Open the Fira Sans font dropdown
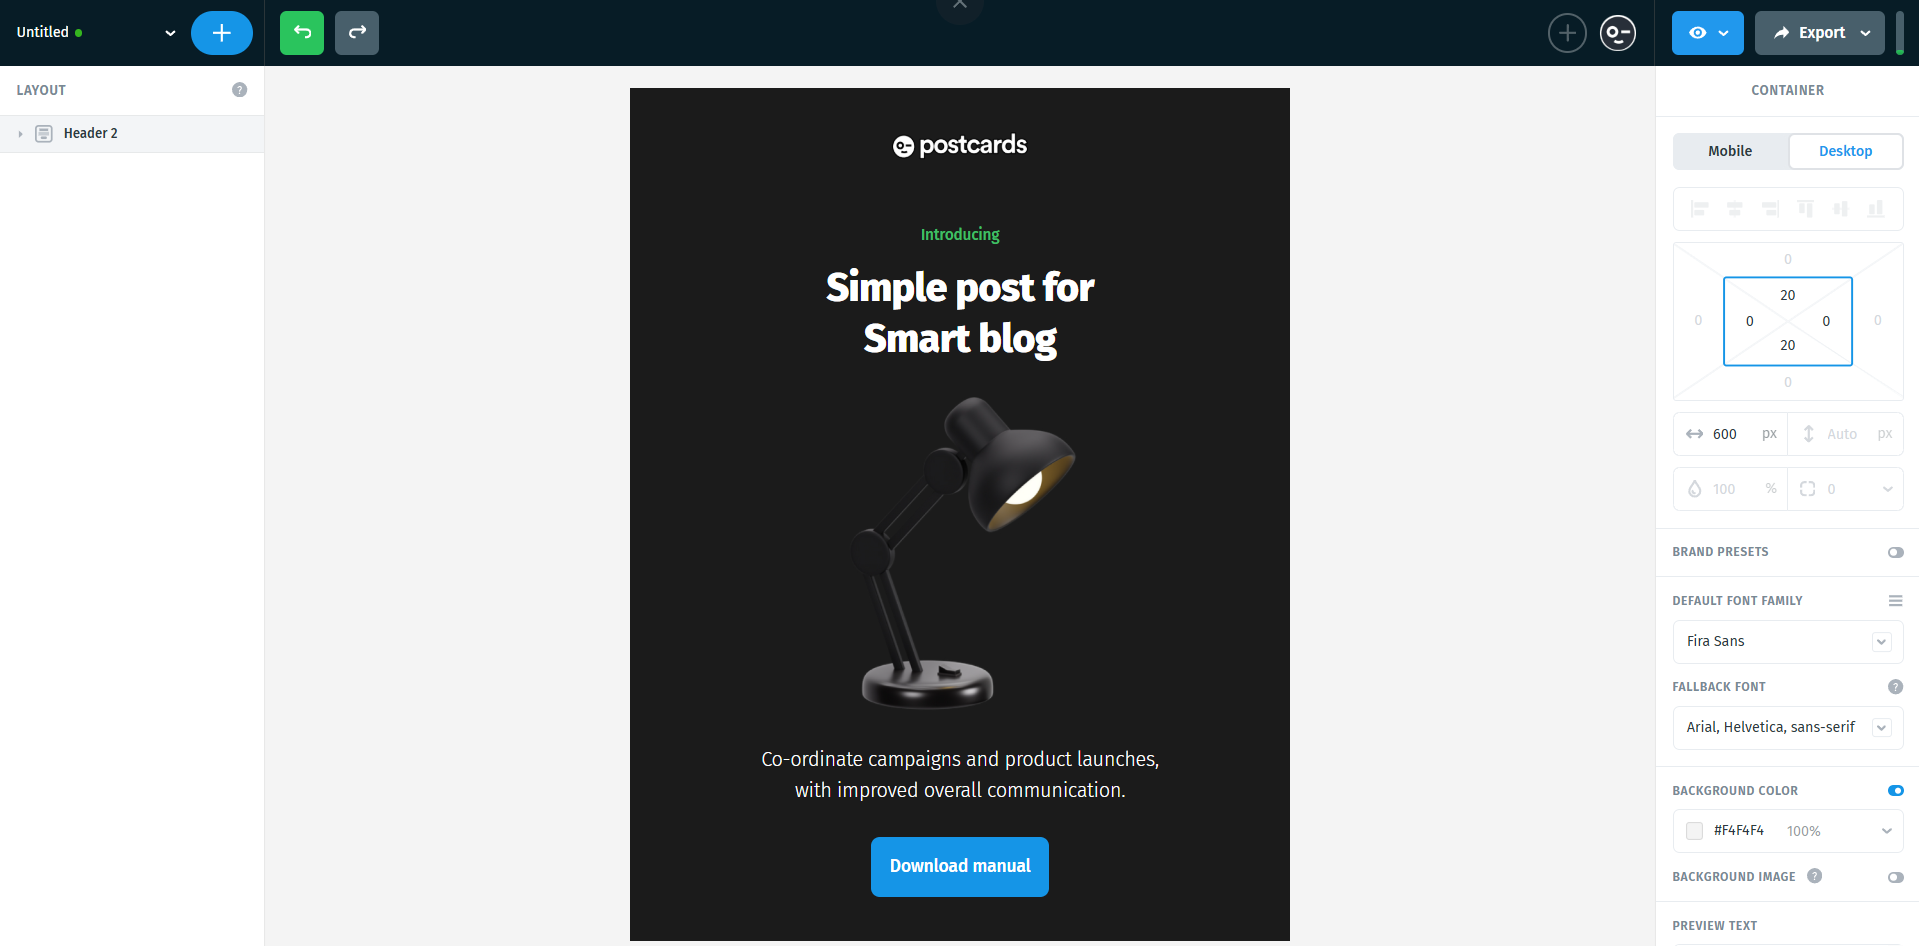Screen dimensions: 1919x946 click(x=1788, y=642)
